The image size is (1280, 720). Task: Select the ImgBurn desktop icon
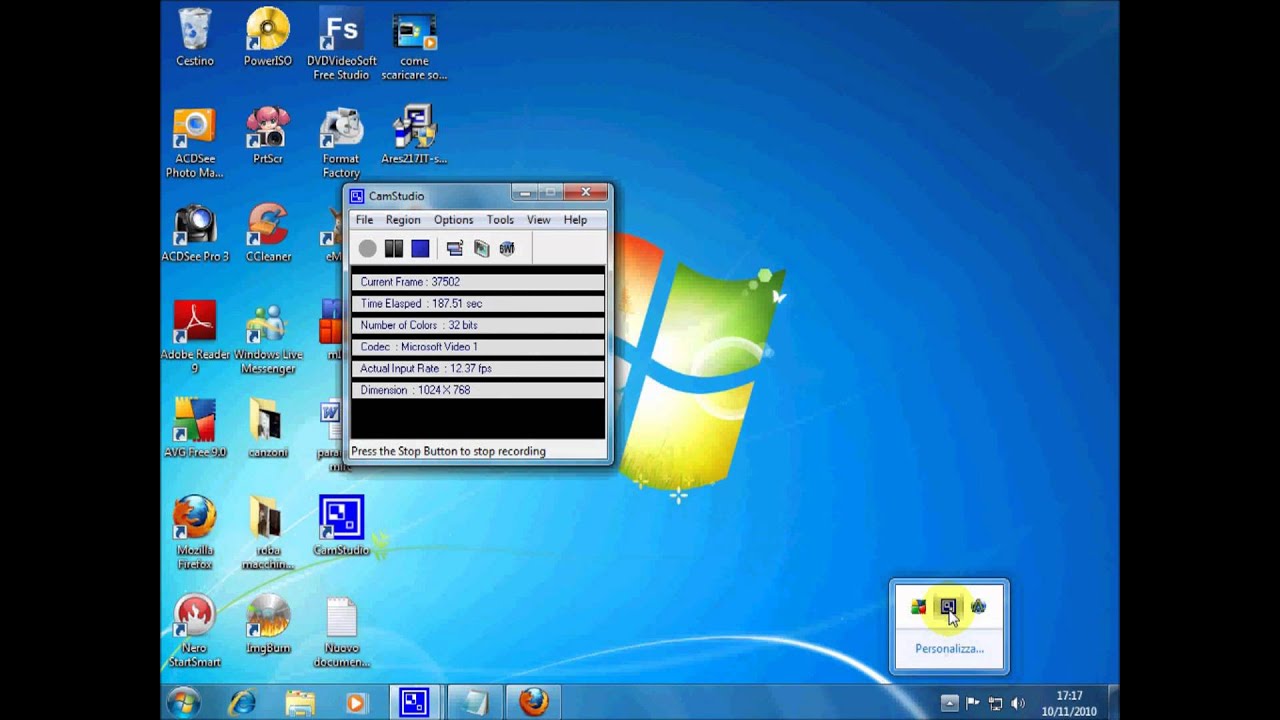268,625
